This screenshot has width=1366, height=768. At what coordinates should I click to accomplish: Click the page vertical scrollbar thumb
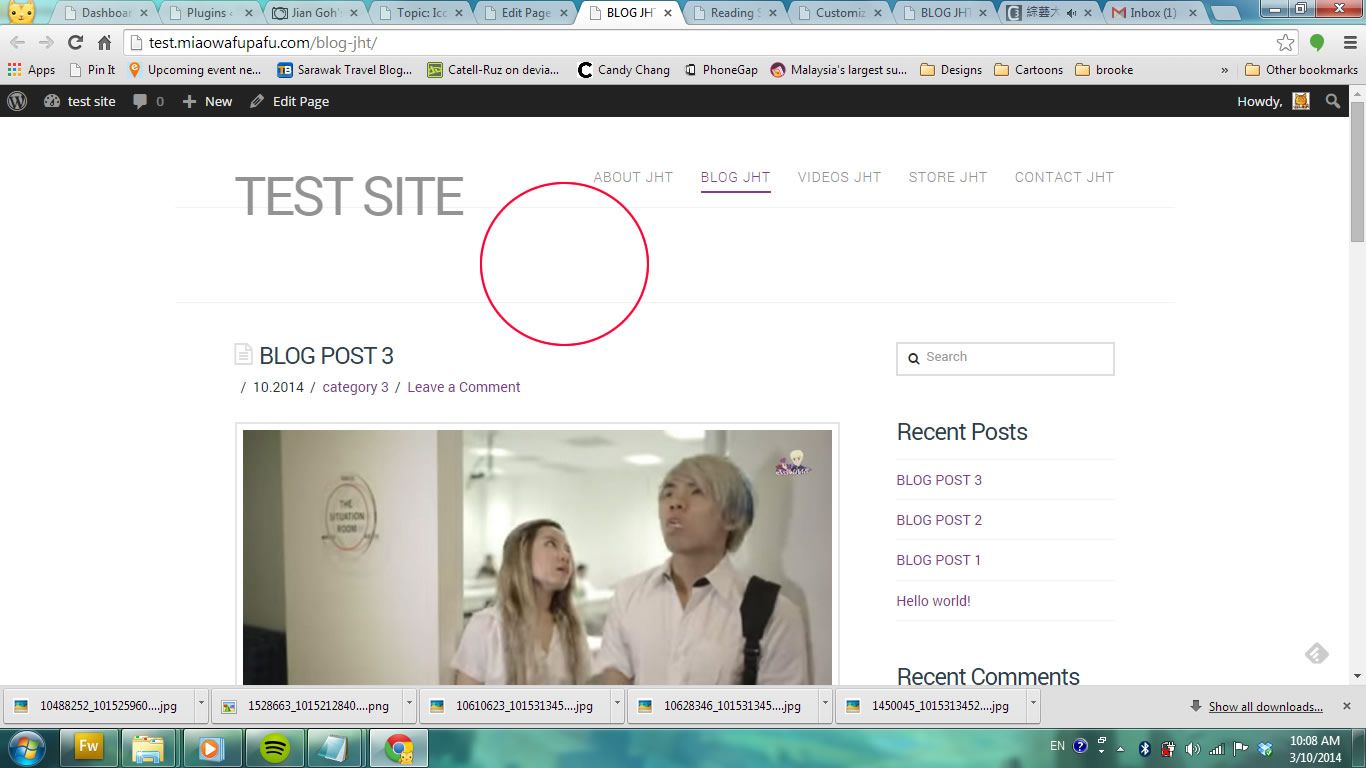(1357, 170)
